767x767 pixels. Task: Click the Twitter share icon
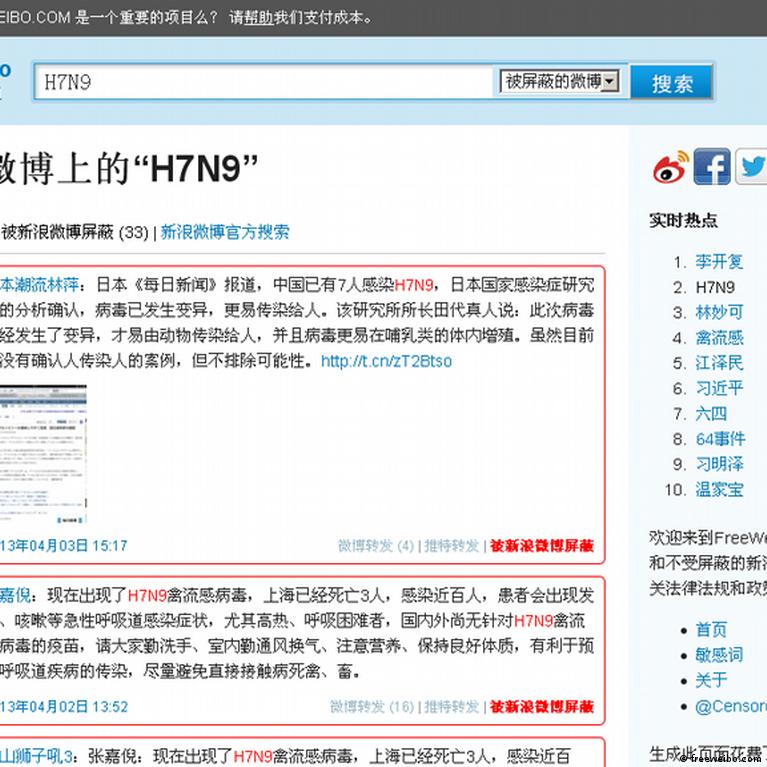pyautogui.click(x=752, y=167)
